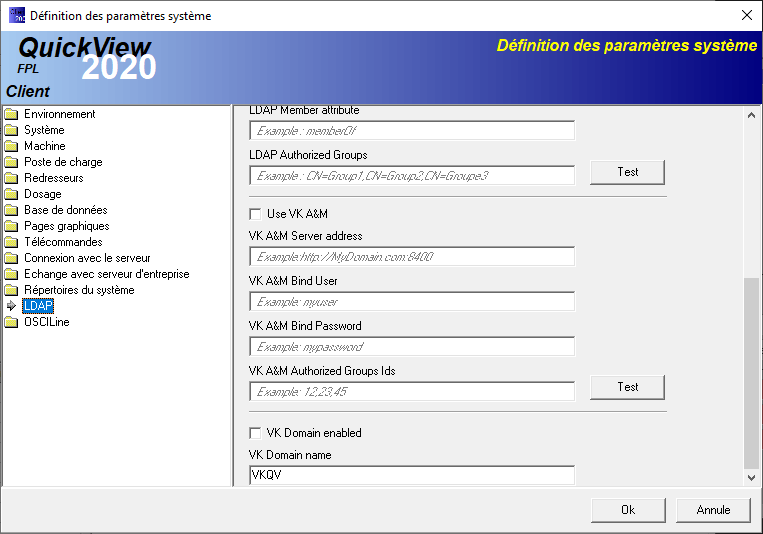The image size is (763, 534).
Task: Focus the LDAP Authorized Groups field
Action: coord(412,175)
